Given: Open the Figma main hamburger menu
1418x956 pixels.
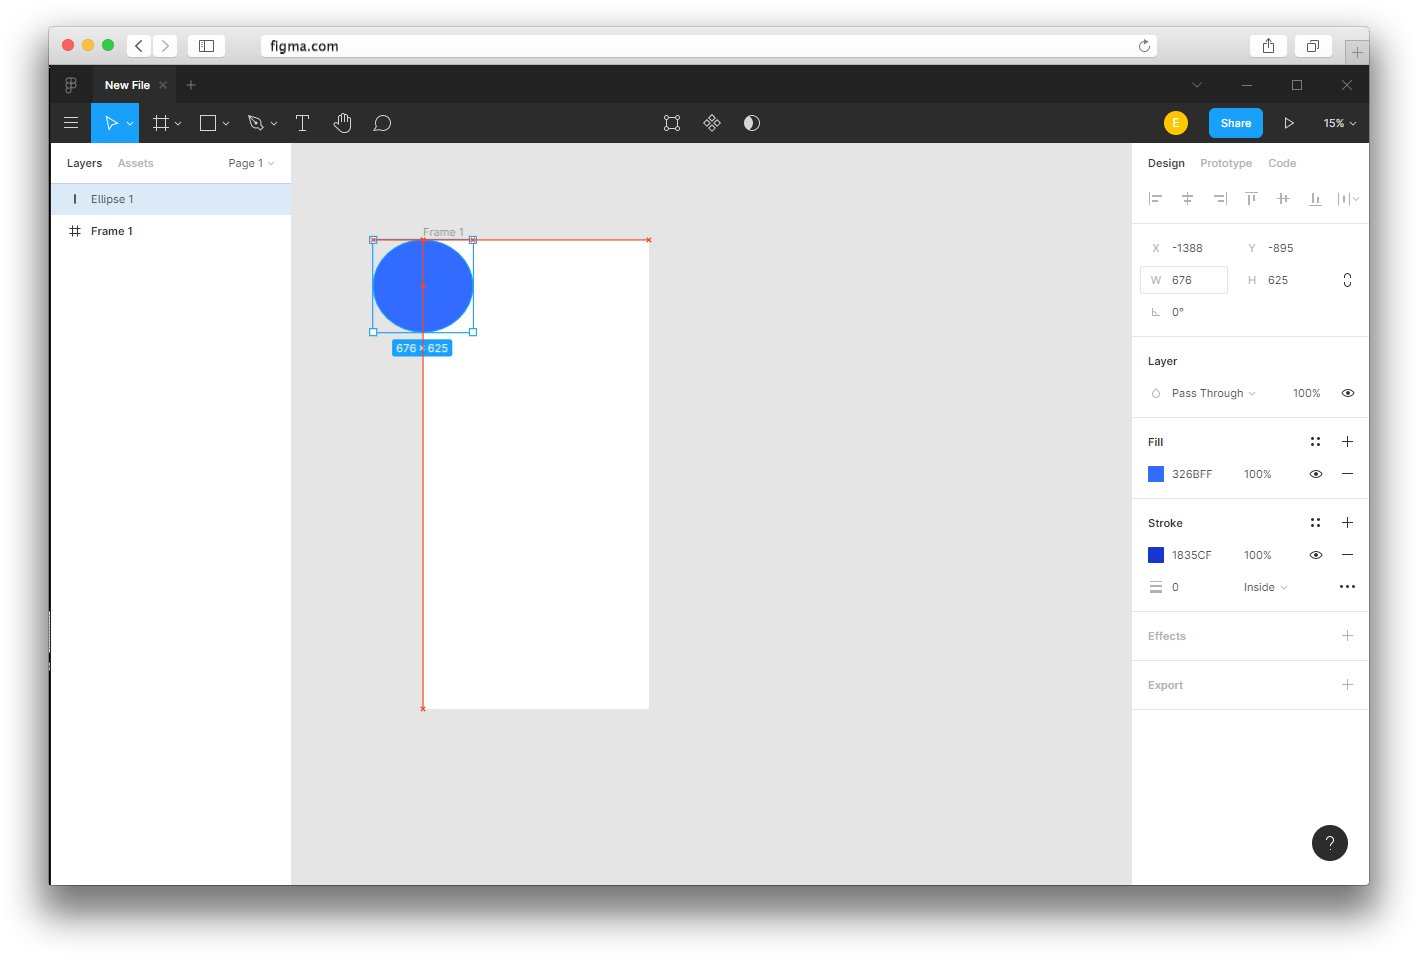Looking at the screenshot, I should pos(71,123).
